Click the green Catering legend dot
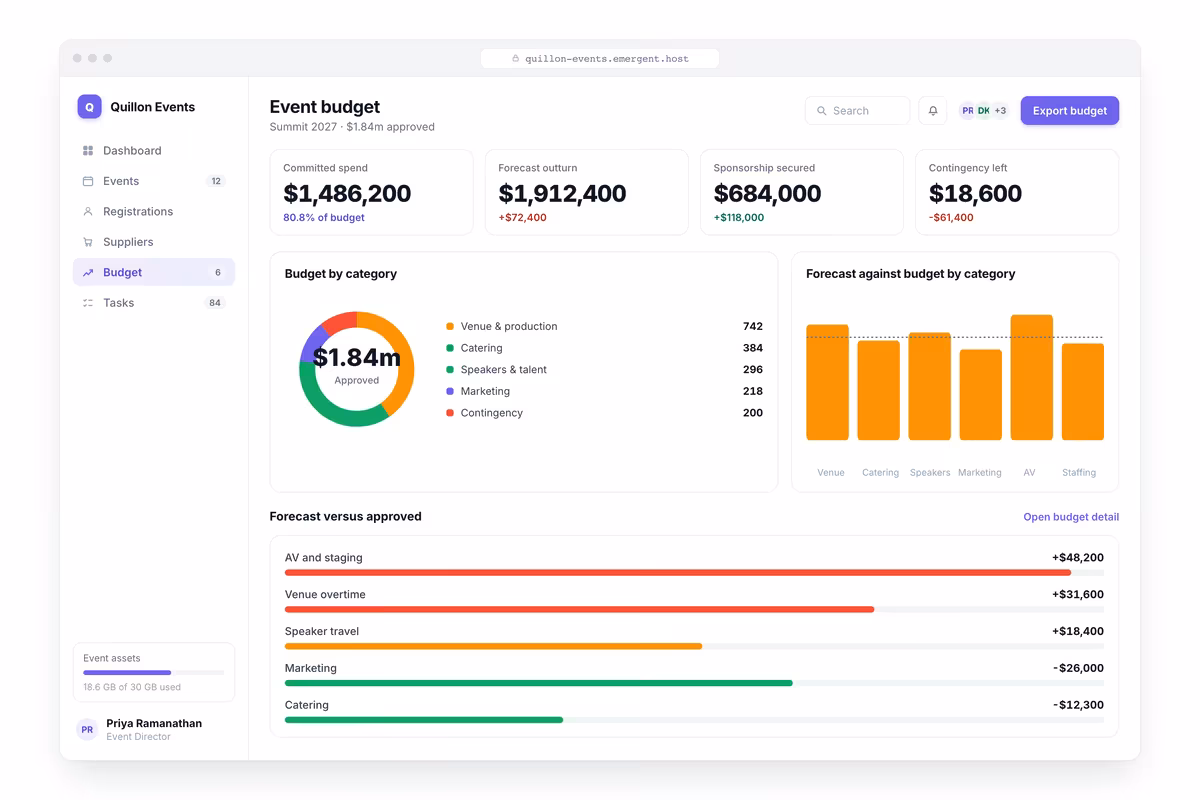Screen dimensions: 1200x800 [450, 348]
